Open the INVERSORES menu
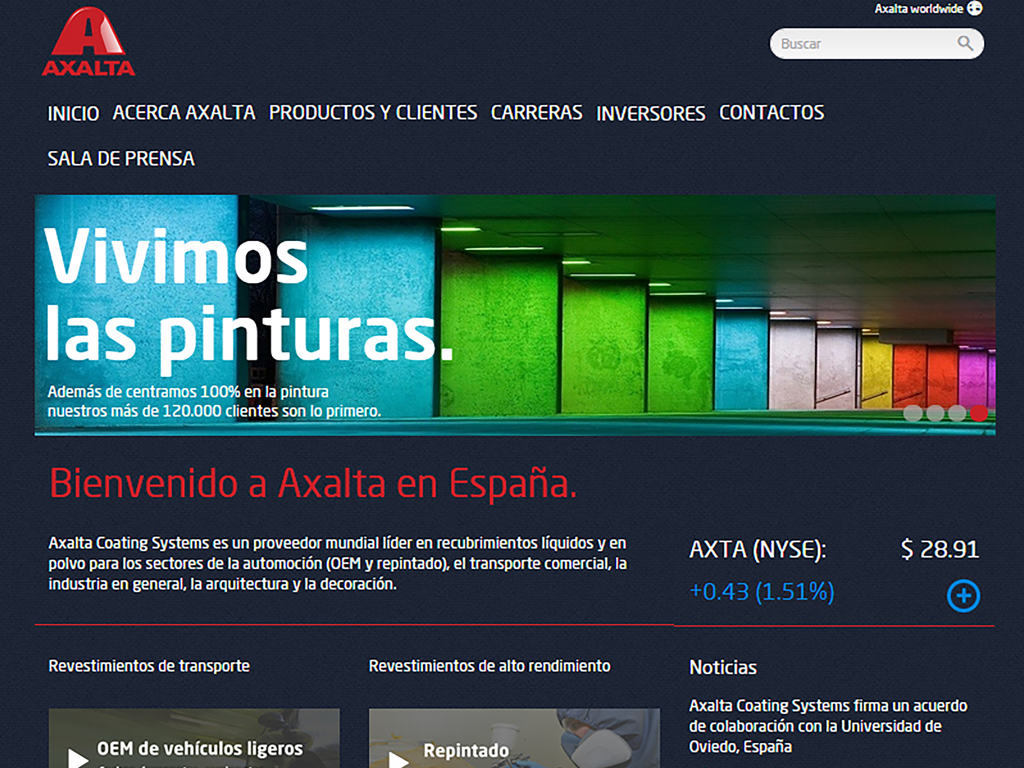1024x768 pixels. point(650,113)
